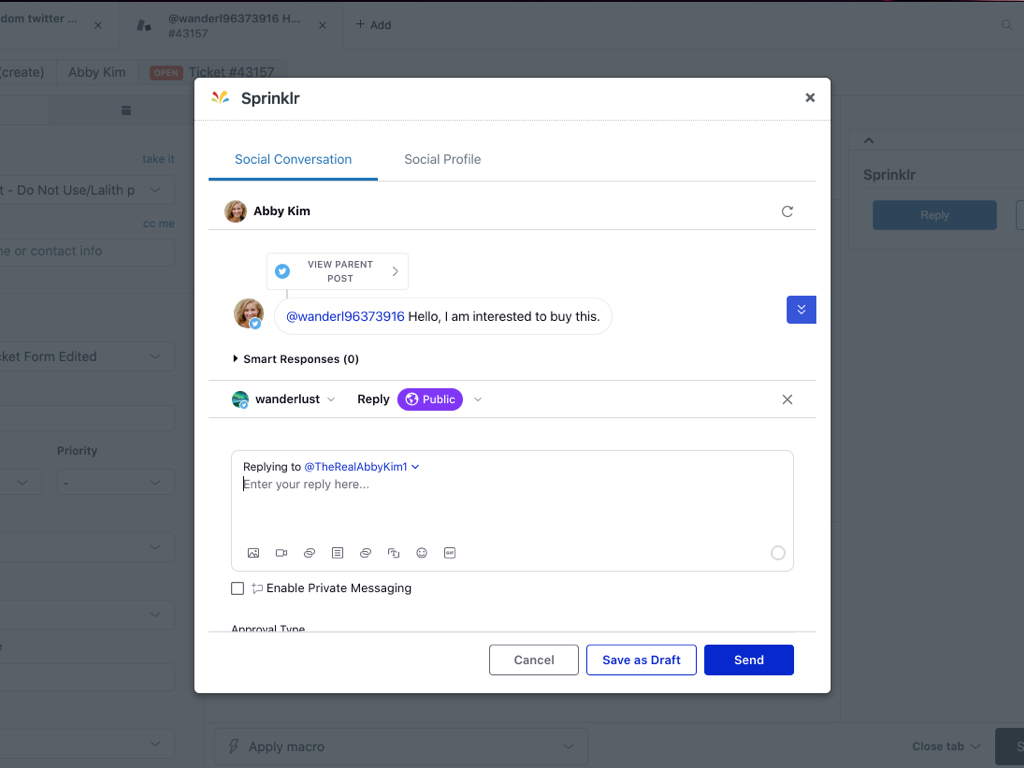
Task: Switch to the Social Profile tab
Action: (442, 159)
